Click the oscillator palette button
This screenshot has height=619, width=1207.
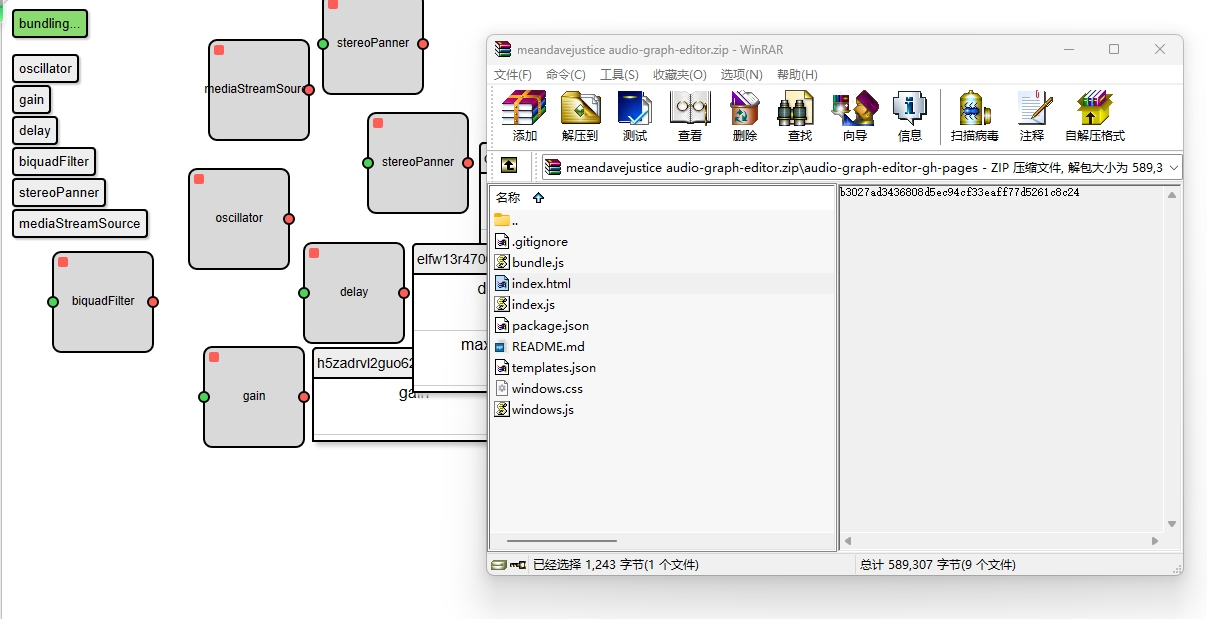(46, 69)
